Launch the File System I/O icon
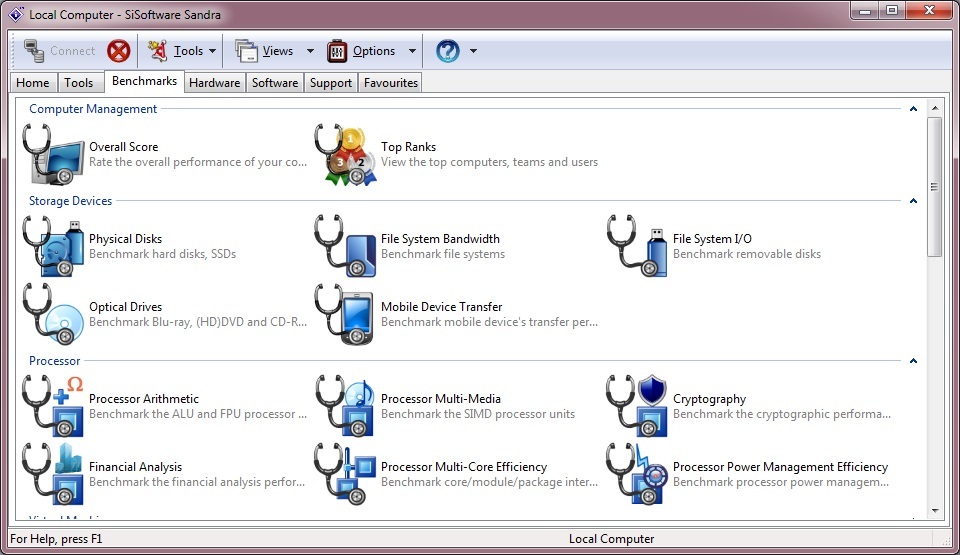Viewport: 960px width, 555px height. click(x=637, y=246)
